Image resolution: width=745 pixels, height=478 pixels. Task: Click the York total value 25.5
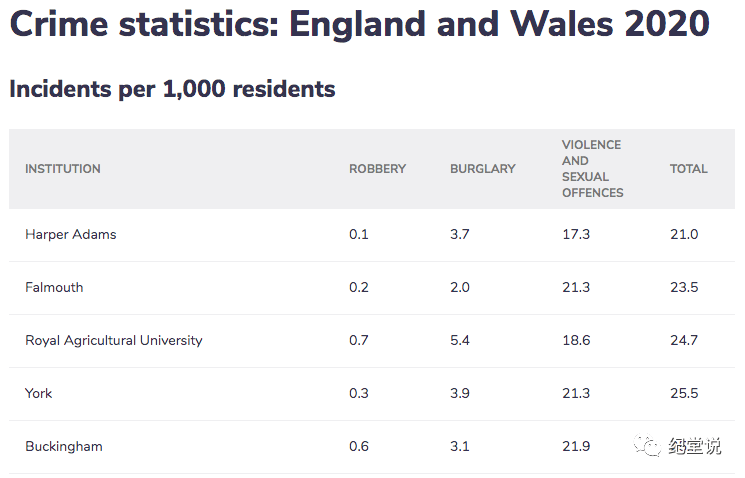click(x=684, y=393)
